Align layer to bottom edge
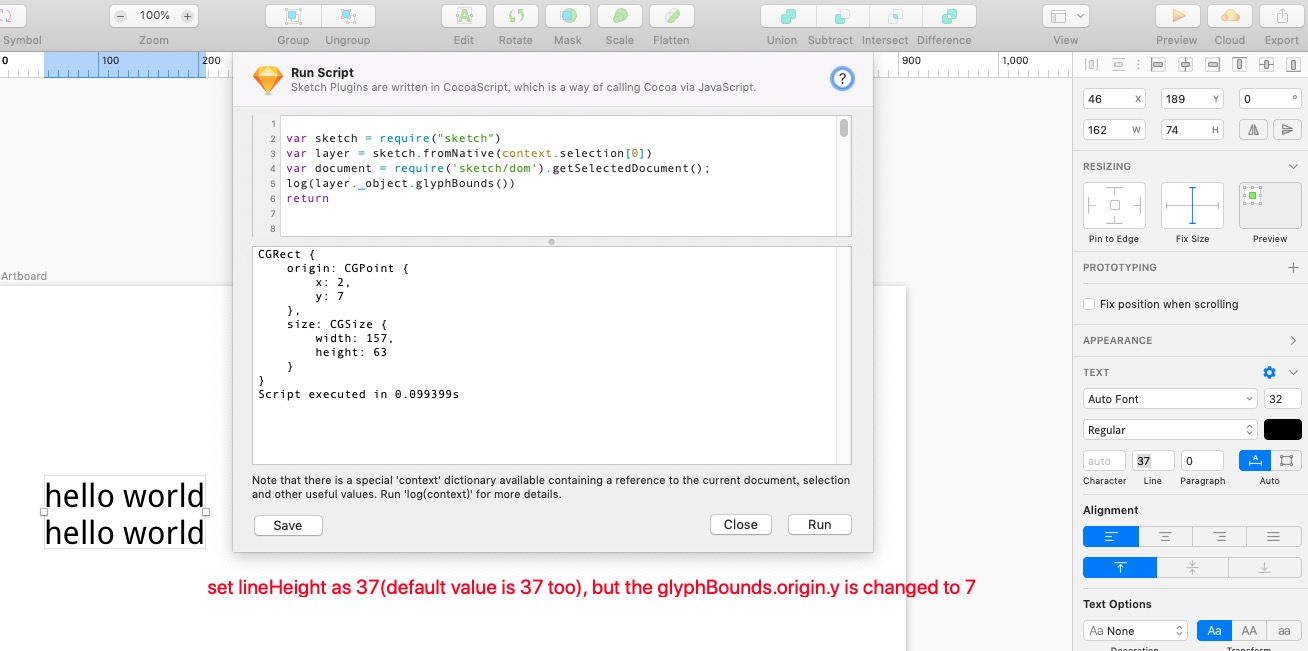Viewport: 1308px width, 651px height. tap(1294, 64)
